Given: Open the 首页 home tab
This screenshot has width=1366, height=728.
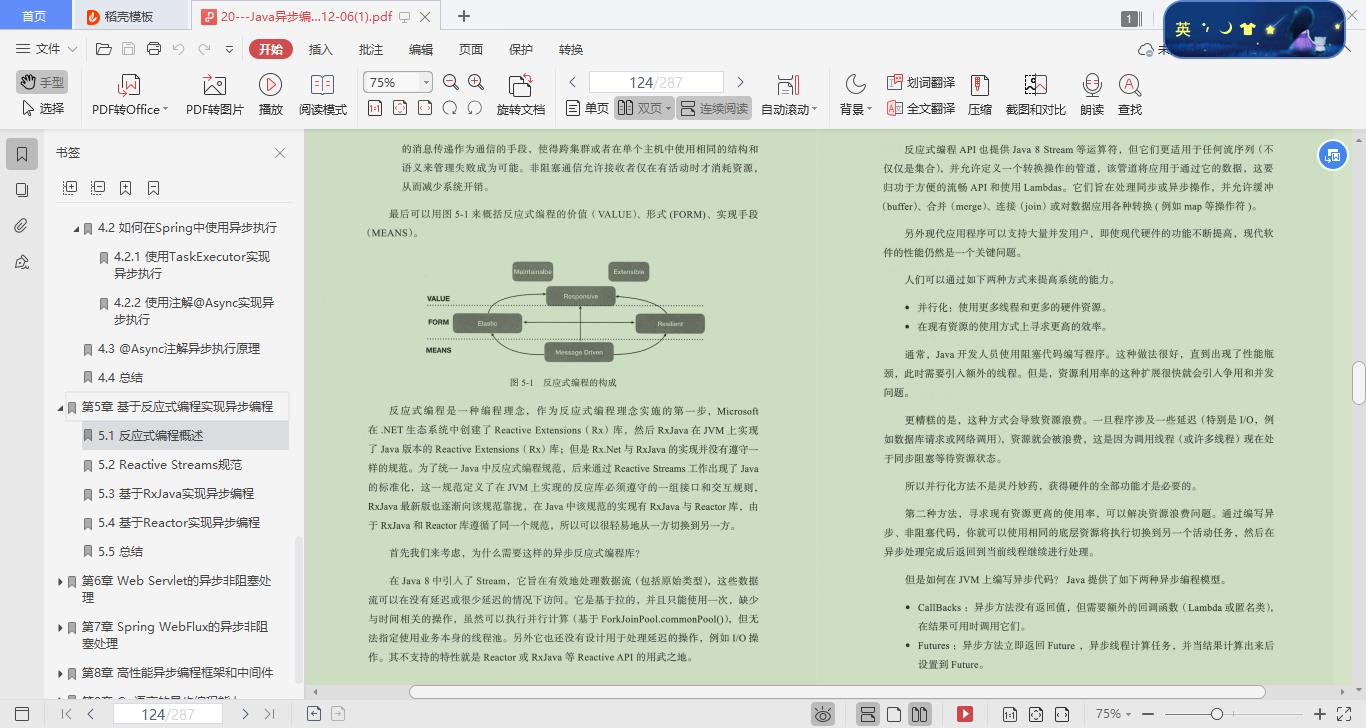Looking at the screenshot, I should (x=34, y=16).
